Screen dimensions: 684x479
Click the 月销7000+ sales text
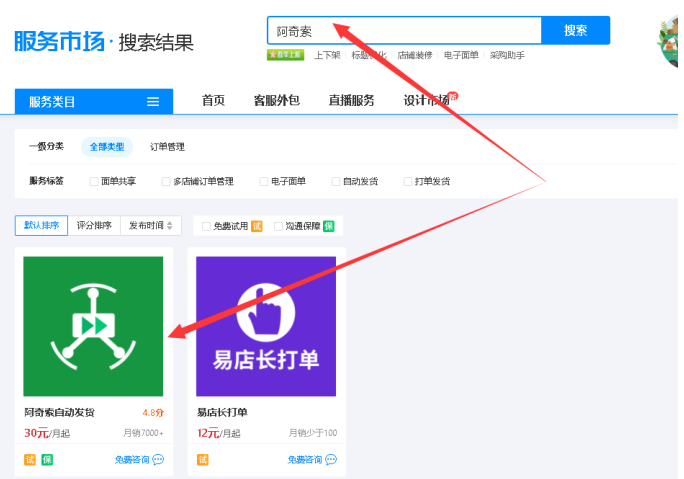[x=144, y=433]
